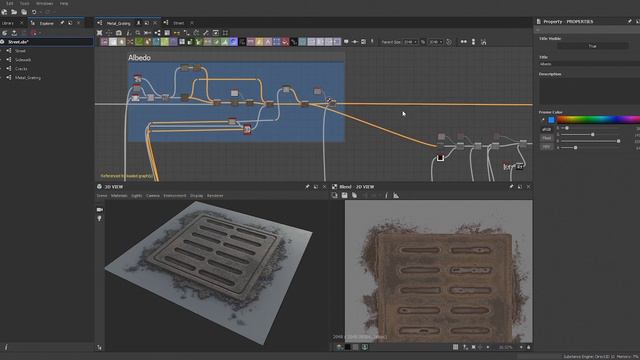Switch to the Street graph tab

point(178,23)
